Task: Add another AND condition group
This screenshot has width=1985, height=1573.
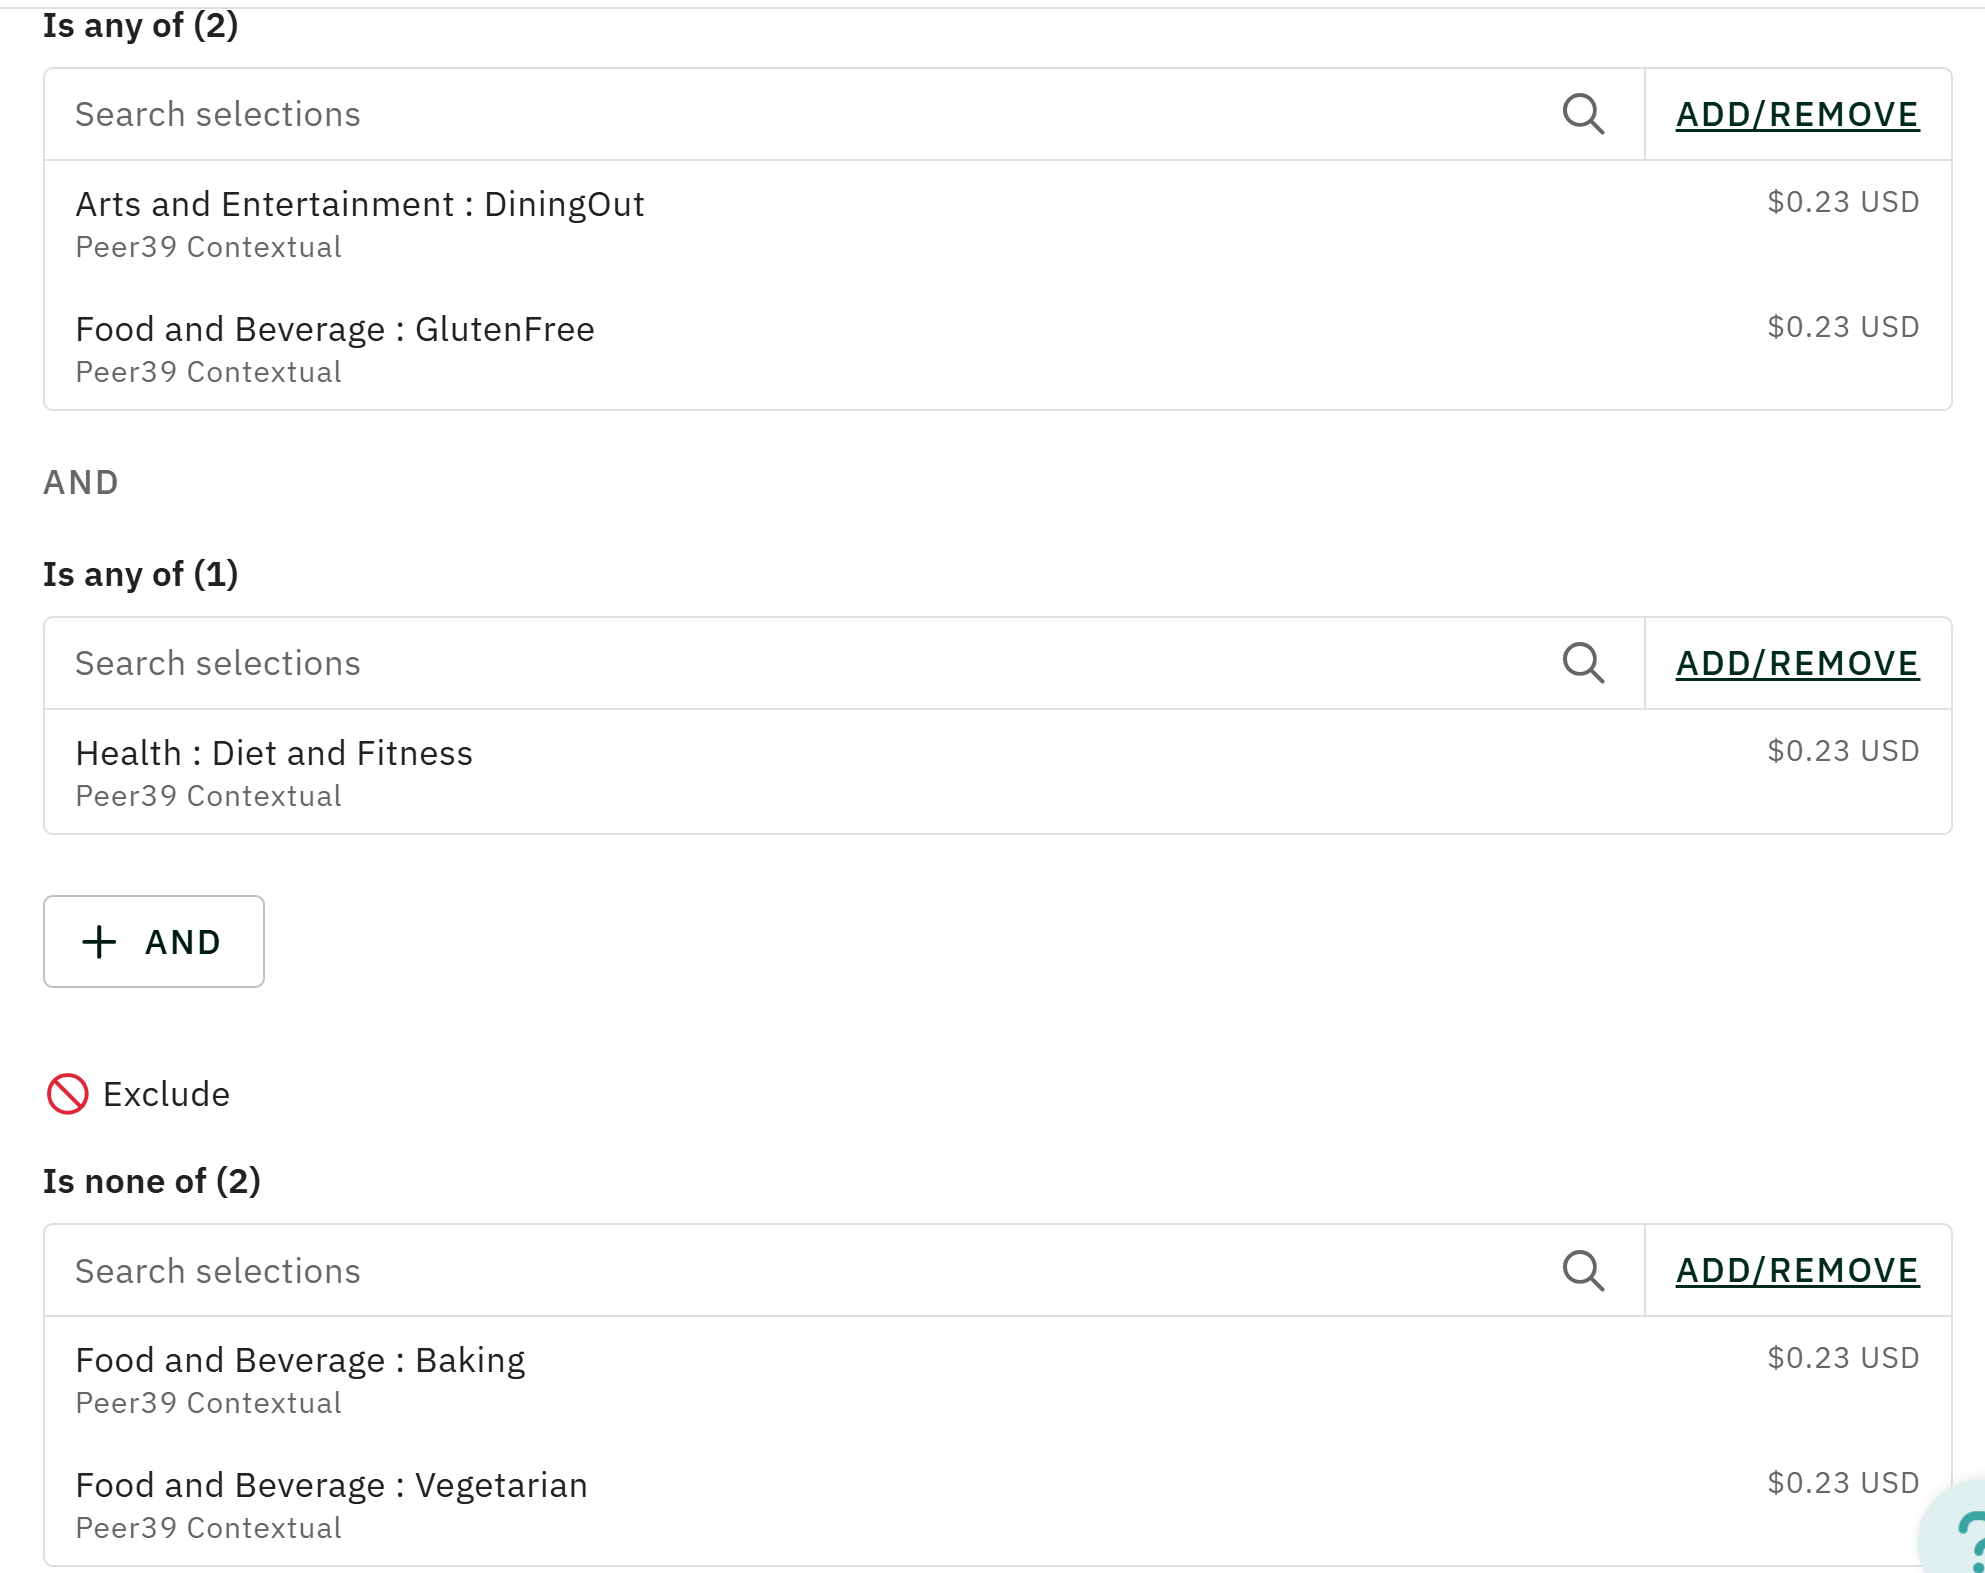Action: [154, 942]
